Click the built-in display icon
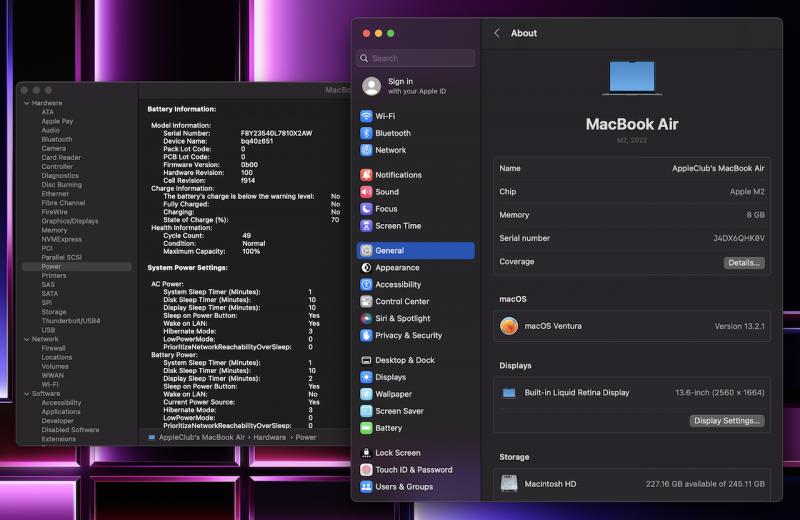The height and width of the screenshot is (520, 800). (509, 392)
